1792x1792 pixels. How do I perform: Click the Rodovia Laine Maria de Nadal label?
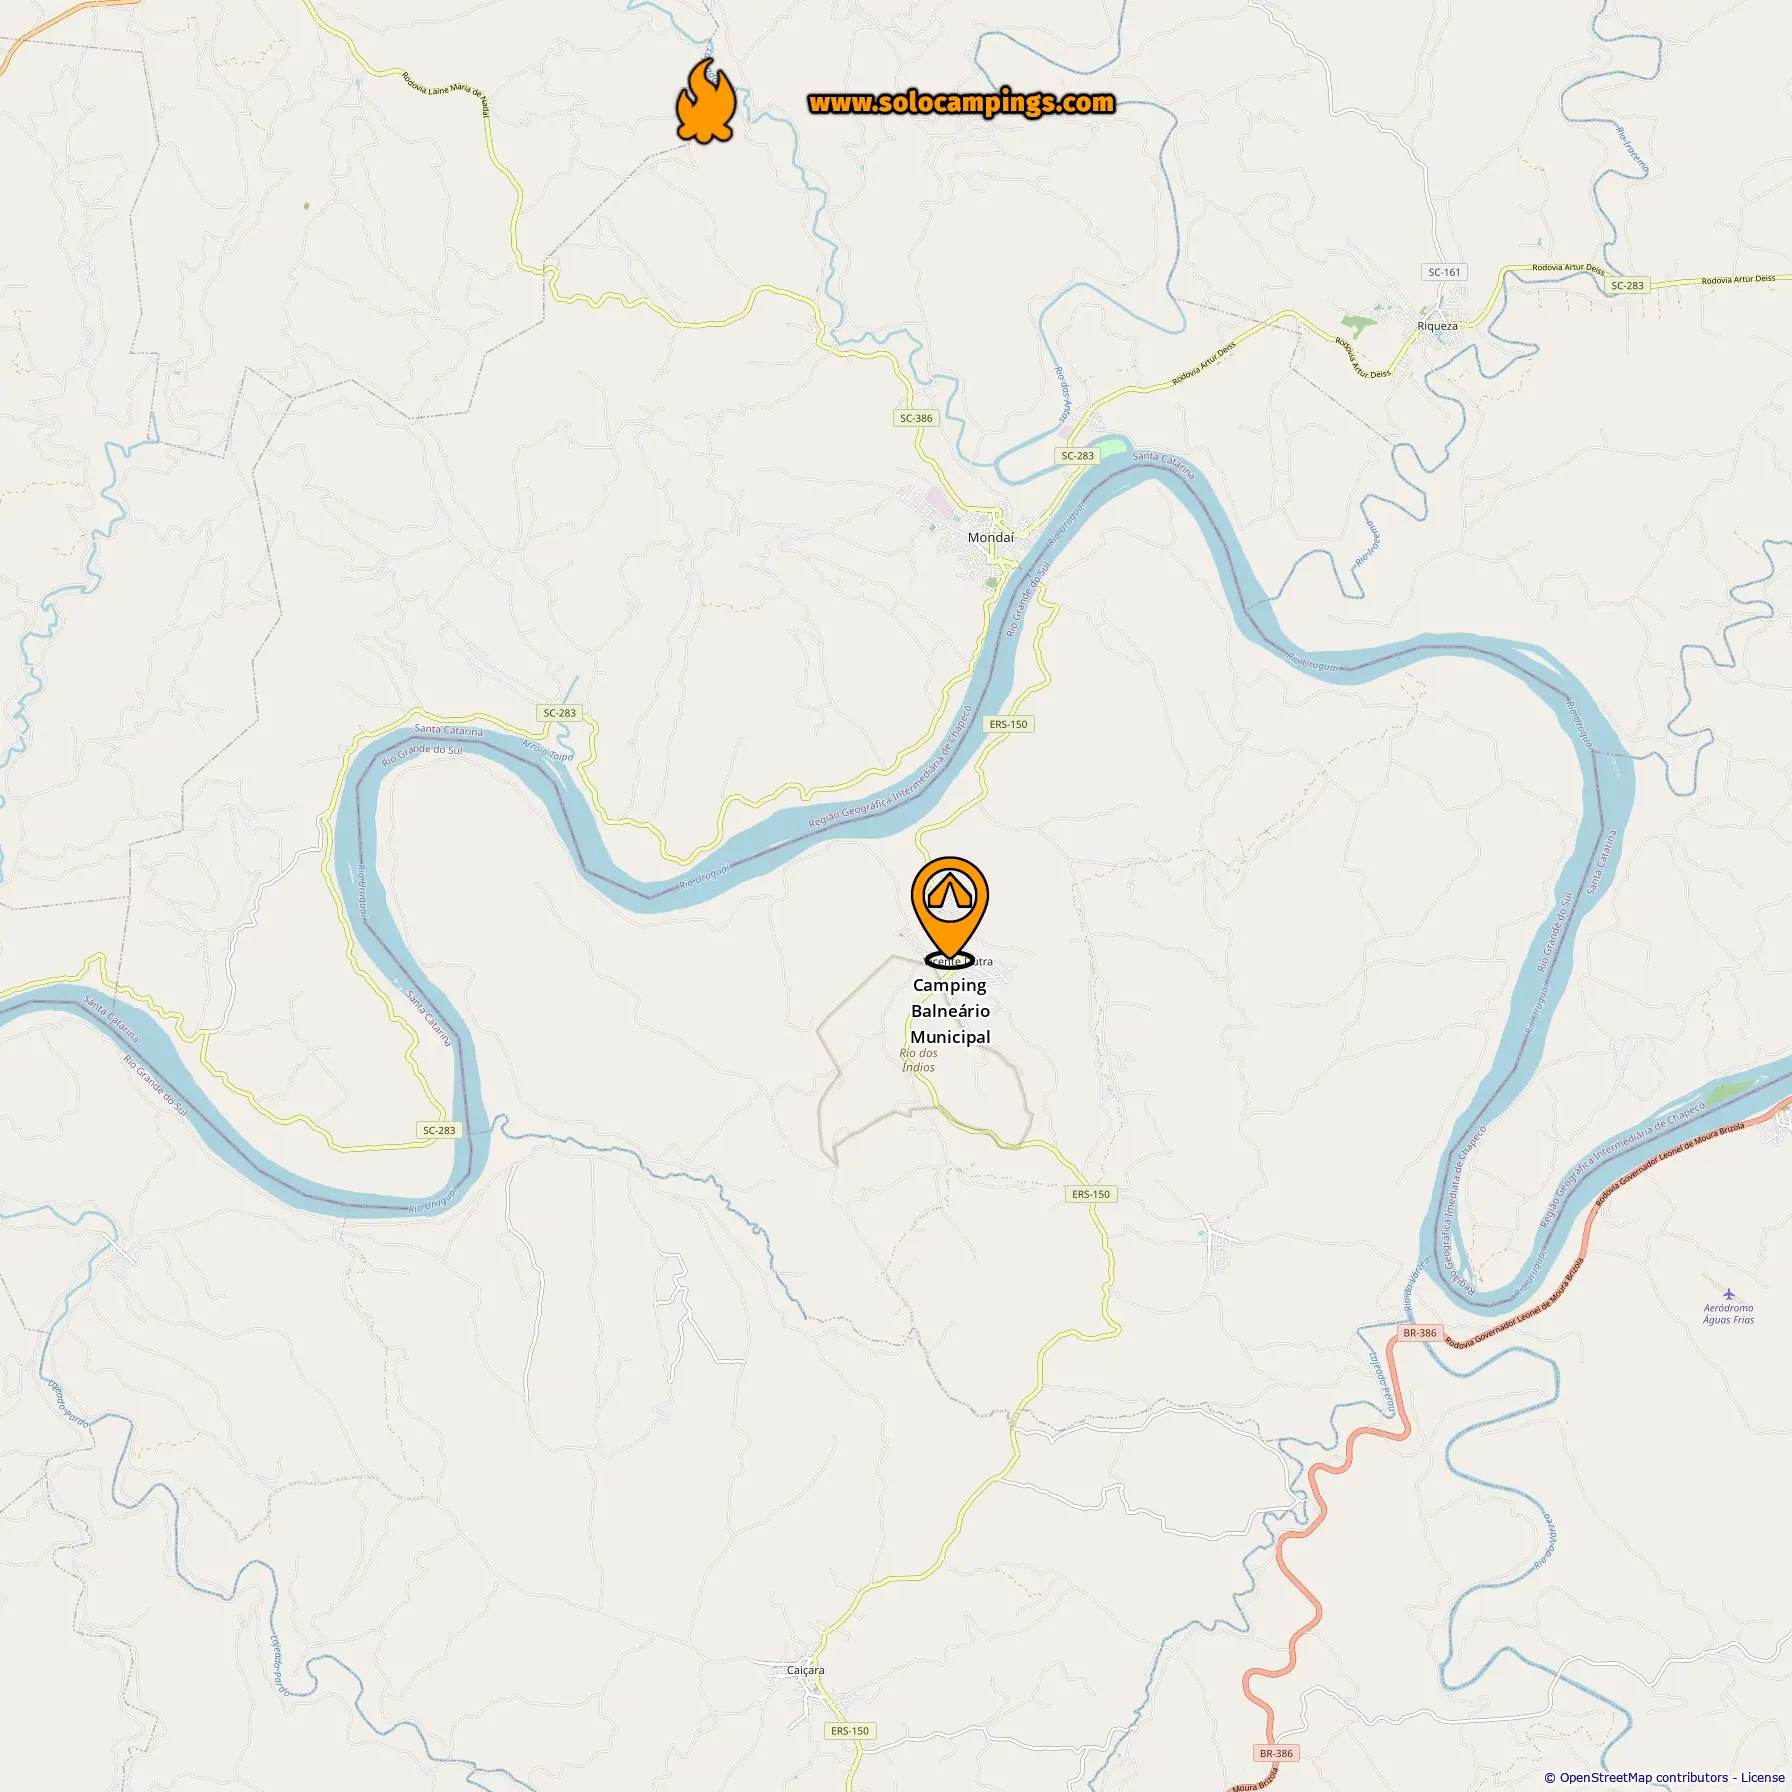pos(446,93)
